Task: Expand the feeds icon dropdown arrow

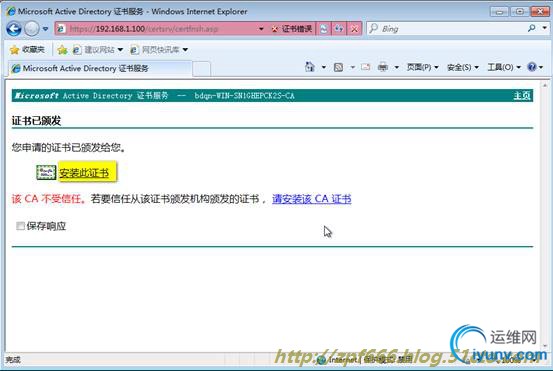Action: [x=352, y=67]
